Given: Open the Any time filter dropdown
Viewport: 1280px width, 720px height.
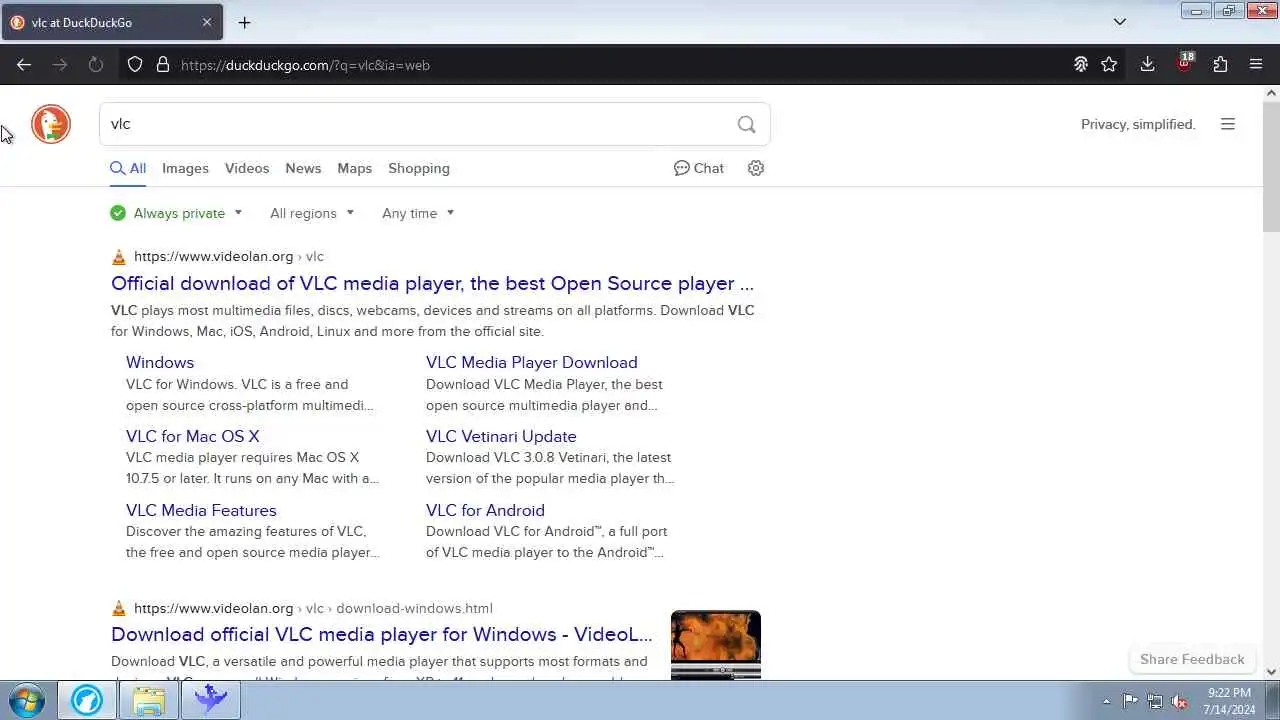Looking at the screenshot, I should point(418,213).
